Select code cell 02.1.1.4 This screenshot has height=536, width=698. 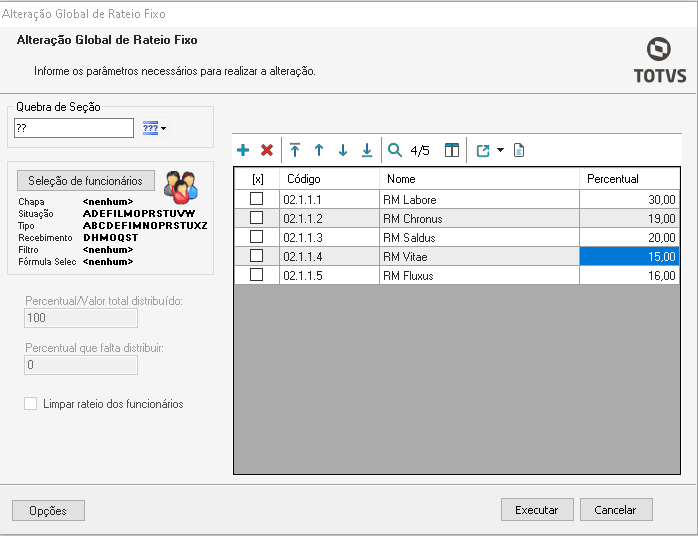(x=329, y=256)
